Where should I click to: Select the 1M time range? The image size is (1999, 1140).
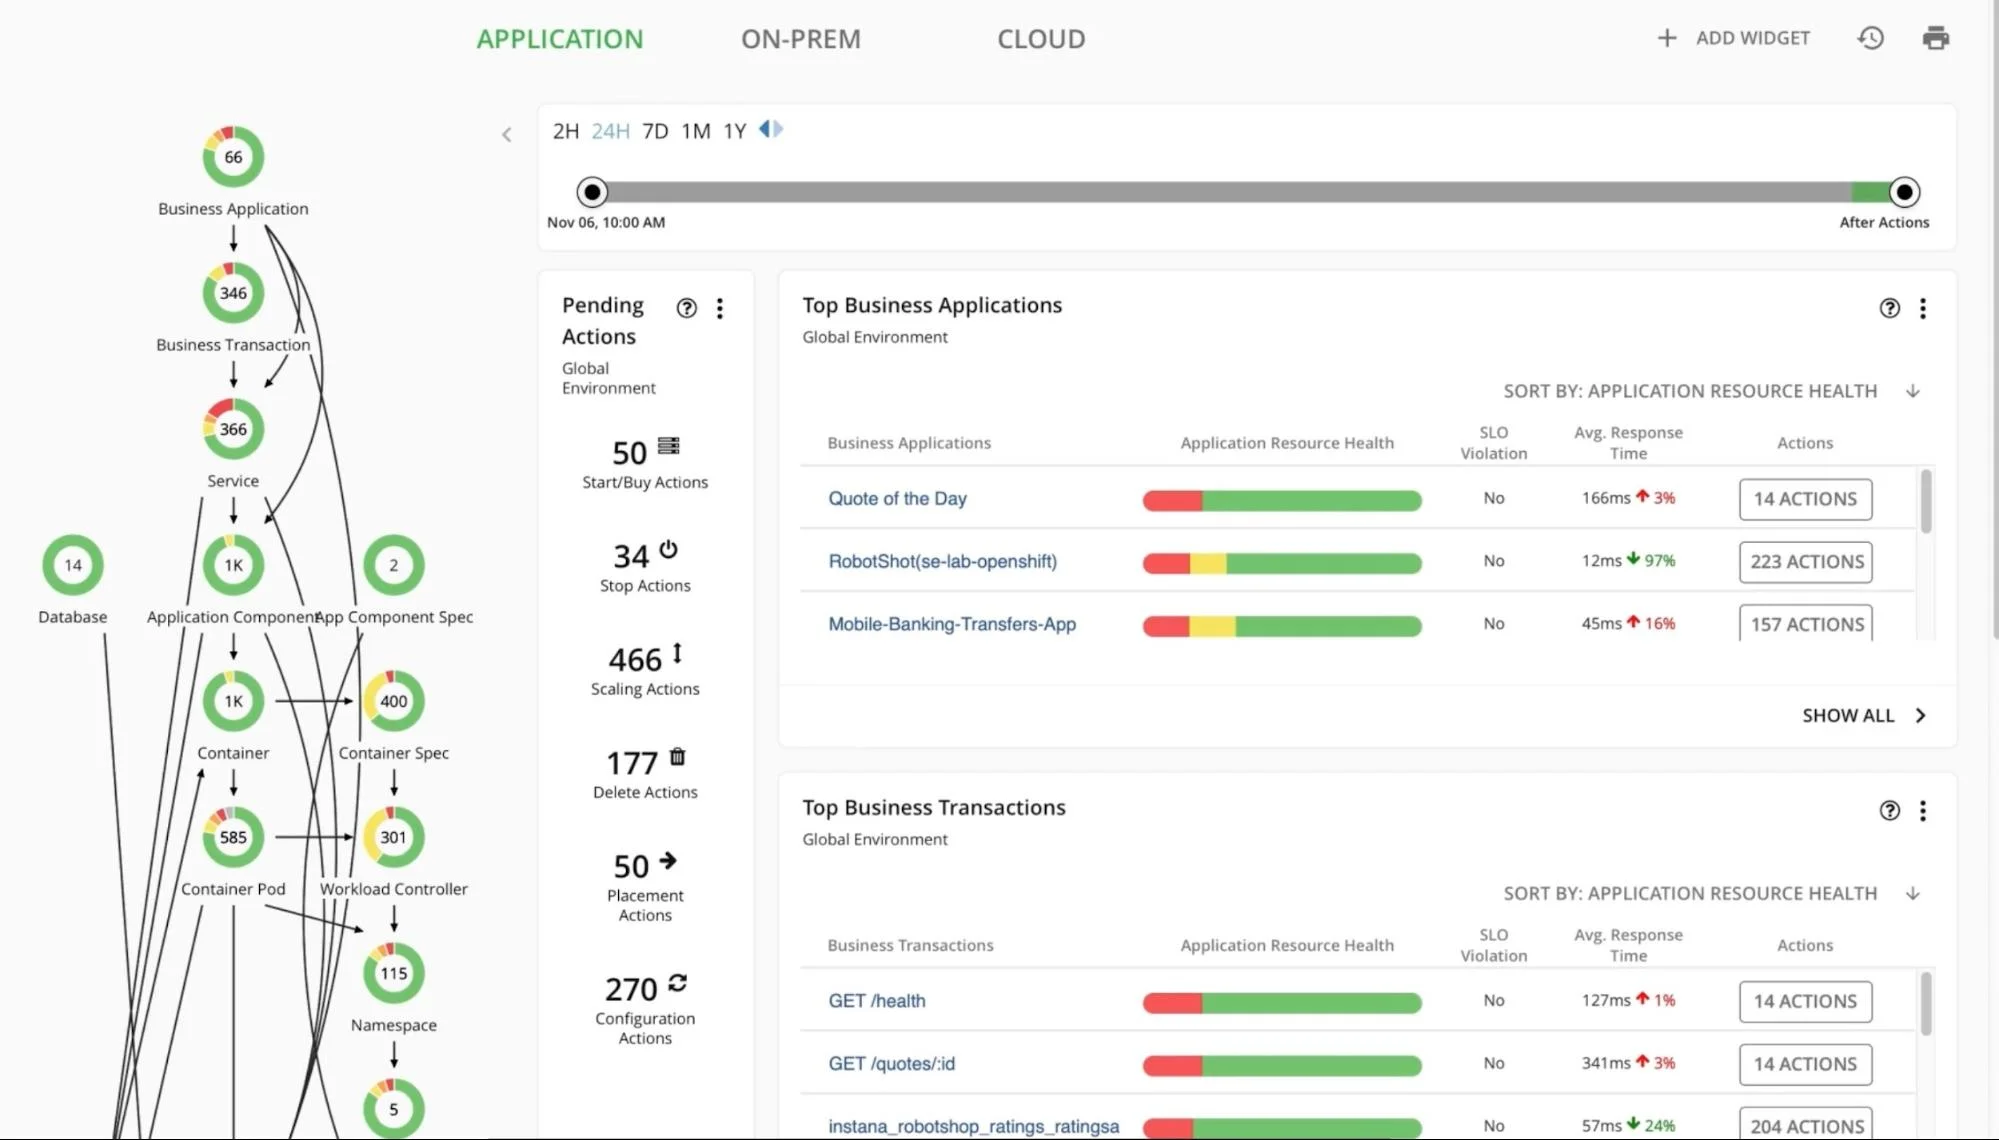[x=696, y=131]
